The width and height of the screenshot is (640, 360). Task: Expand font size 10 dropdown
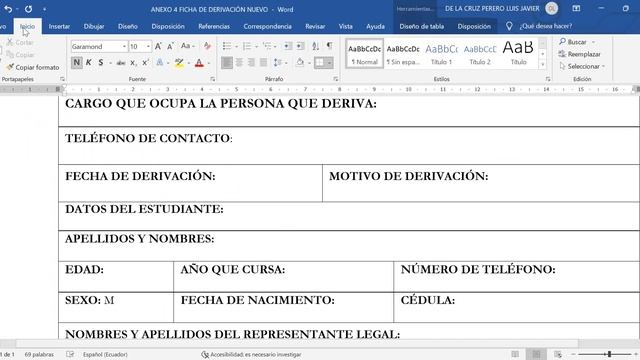(148, 47)
